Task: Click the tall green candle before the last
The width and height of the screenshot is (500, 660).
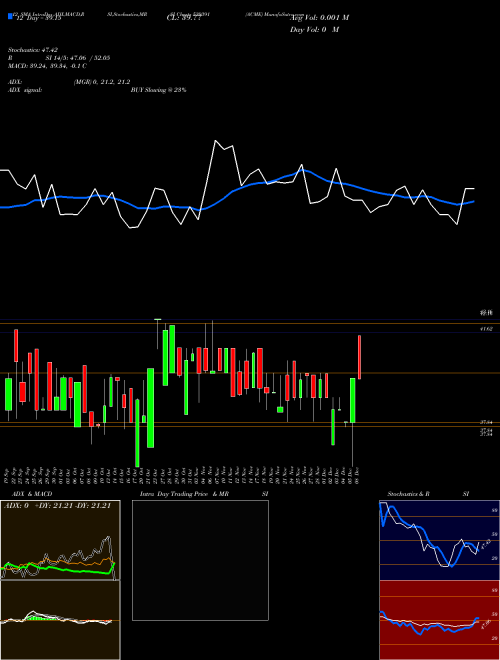Action: [x=353, y=400]
